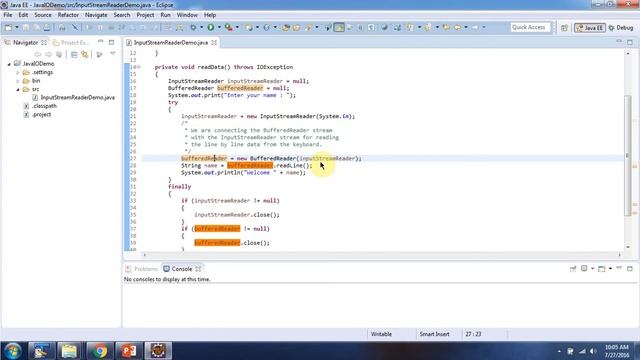The height and width of the screenshot is (360, 640).
Task: Click the Forward navigation arrow in toolbar
Action: pos(475,27)
